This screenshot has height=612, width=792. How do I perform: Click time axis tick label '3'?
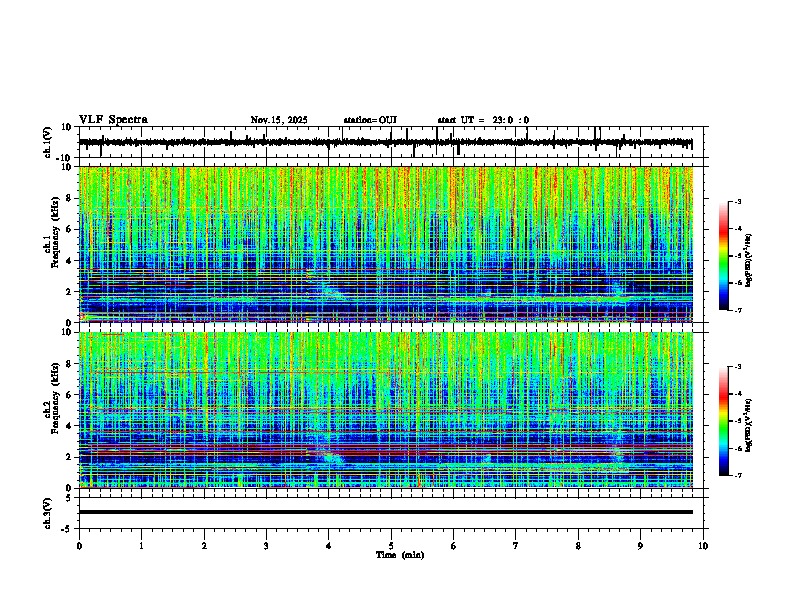pos(266,546)
